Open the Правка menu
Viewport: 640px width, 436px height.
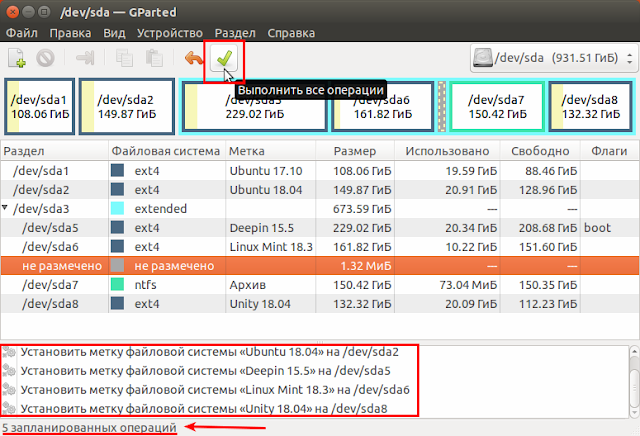click(x=70, y=33)
